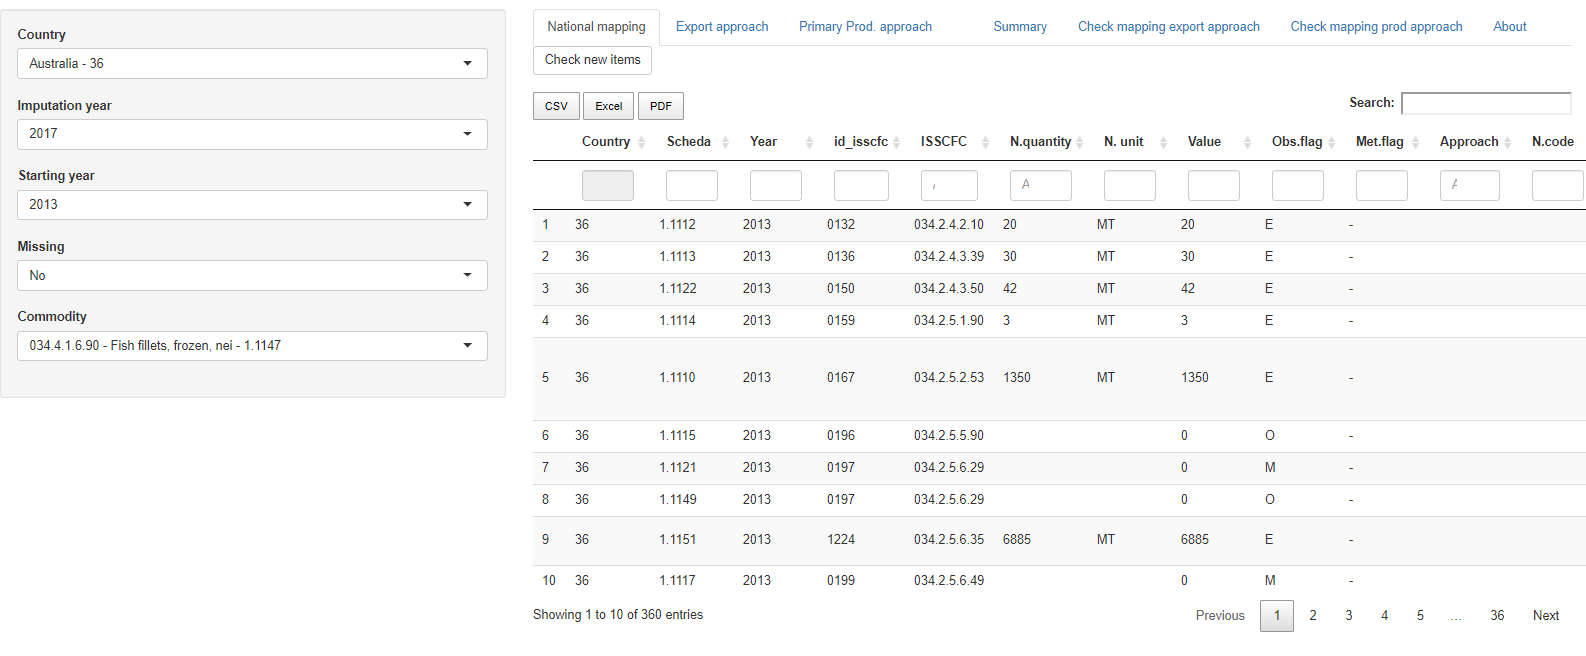The image size is (1586, 656).
Task: Open the Check new items tab
Action: [x=592, y=60]
